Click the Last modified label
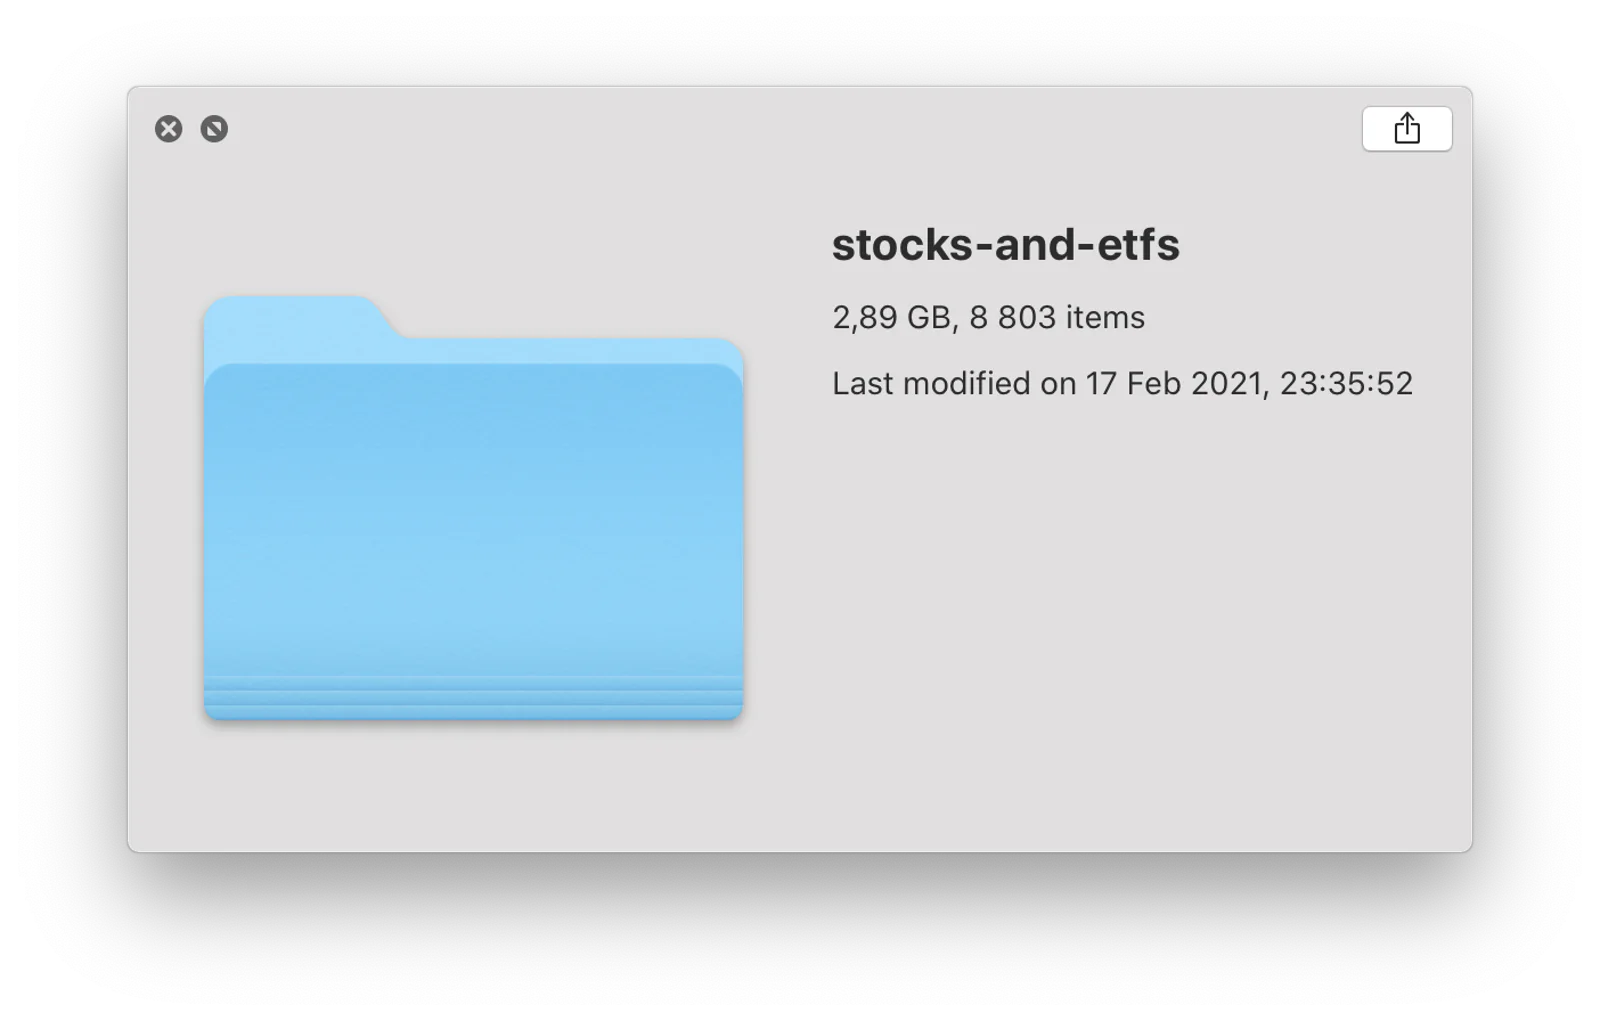The width and height of the screenshot is (1600, 1021). [931, 384]
